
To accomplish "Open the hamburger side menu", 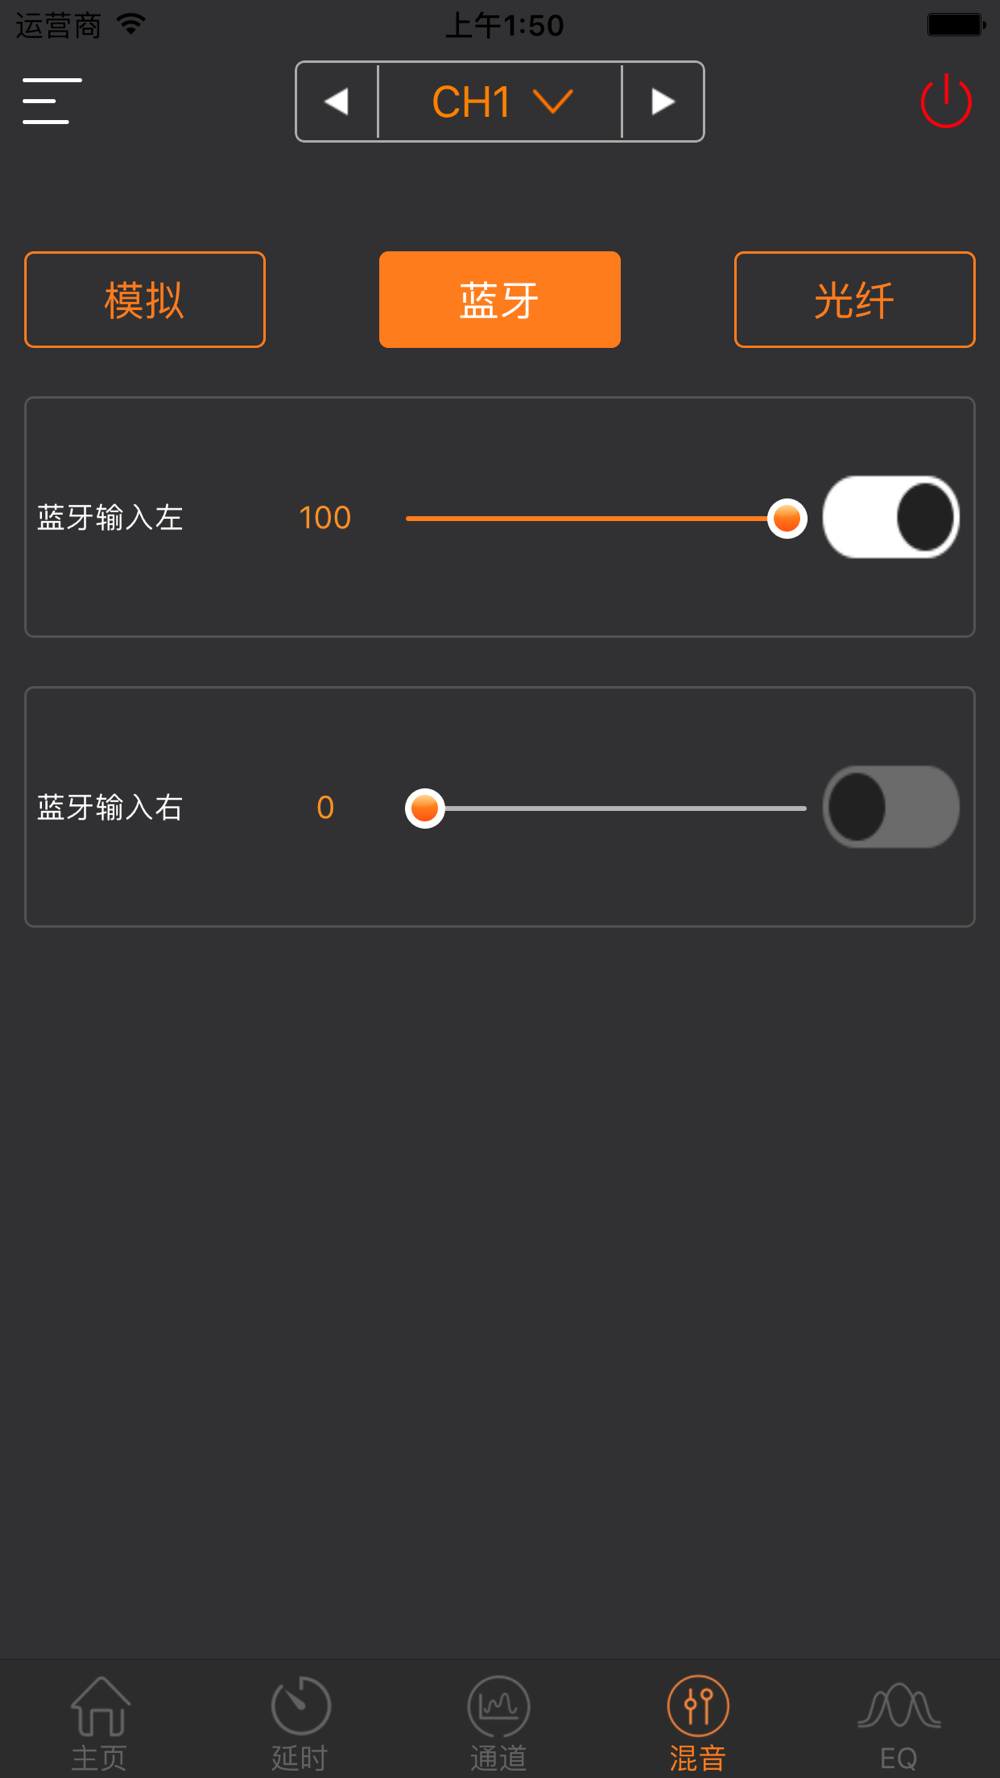I will [x=52, y=101].
